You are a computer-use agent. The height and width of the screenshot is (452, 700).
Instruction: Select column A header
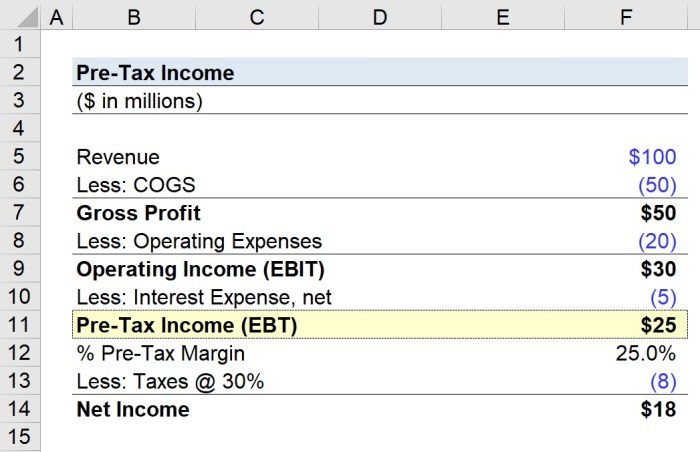56,17
